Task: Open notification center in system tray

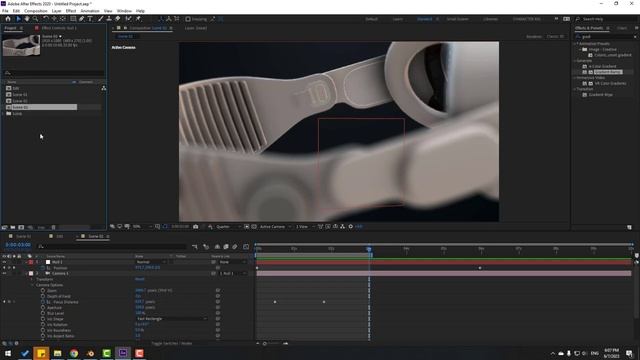Action: point(629,353)
